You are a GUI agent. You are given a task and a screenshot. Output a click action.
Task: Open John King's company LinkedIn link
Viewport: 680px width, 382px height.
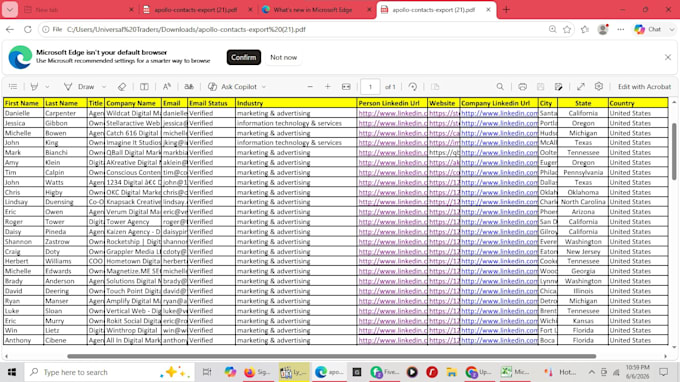tap(499, 143)
